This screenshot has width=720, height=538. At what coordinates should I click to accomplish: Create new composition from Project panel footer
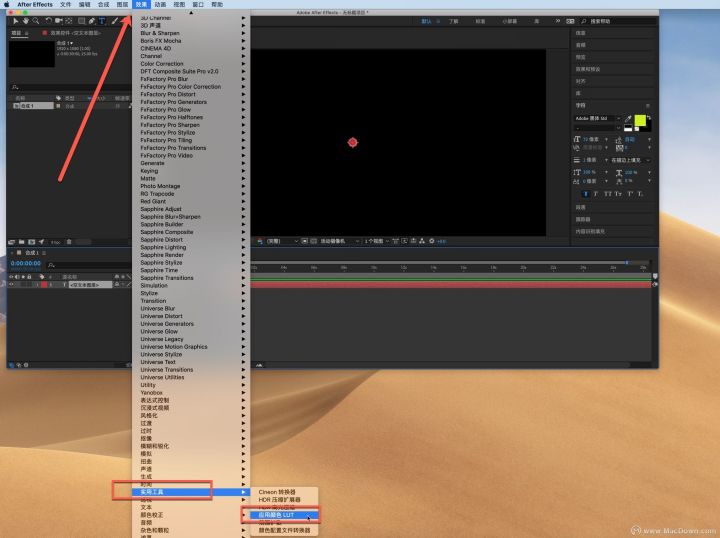31,242
